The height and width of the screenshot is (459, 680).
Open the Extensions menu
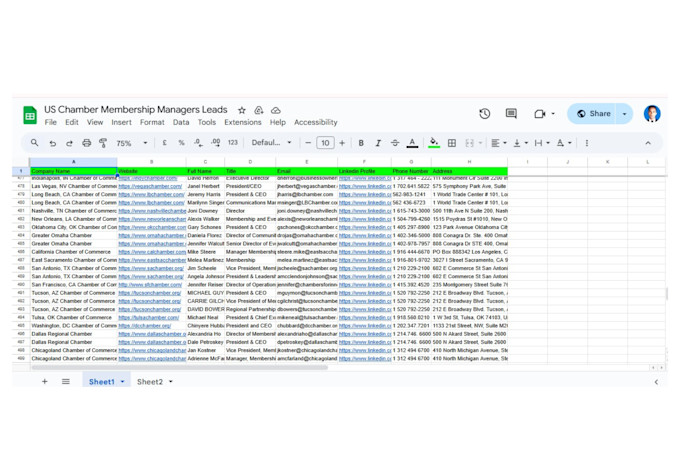click(x=243, y=122)
